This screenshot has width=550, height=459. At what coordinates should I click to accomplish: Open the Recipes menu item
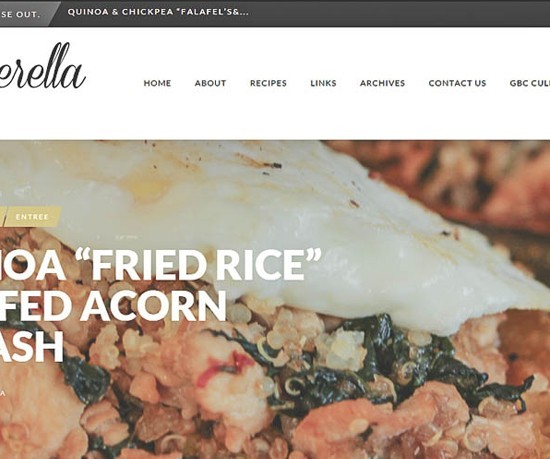click(268, 83)
